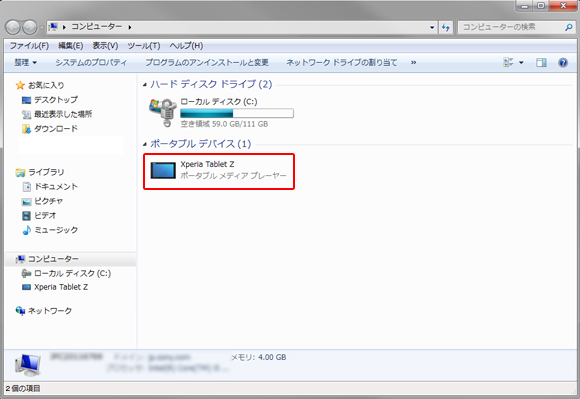Open the ツール(T) menu
The image size is (580, 399).
click(144, 45)
